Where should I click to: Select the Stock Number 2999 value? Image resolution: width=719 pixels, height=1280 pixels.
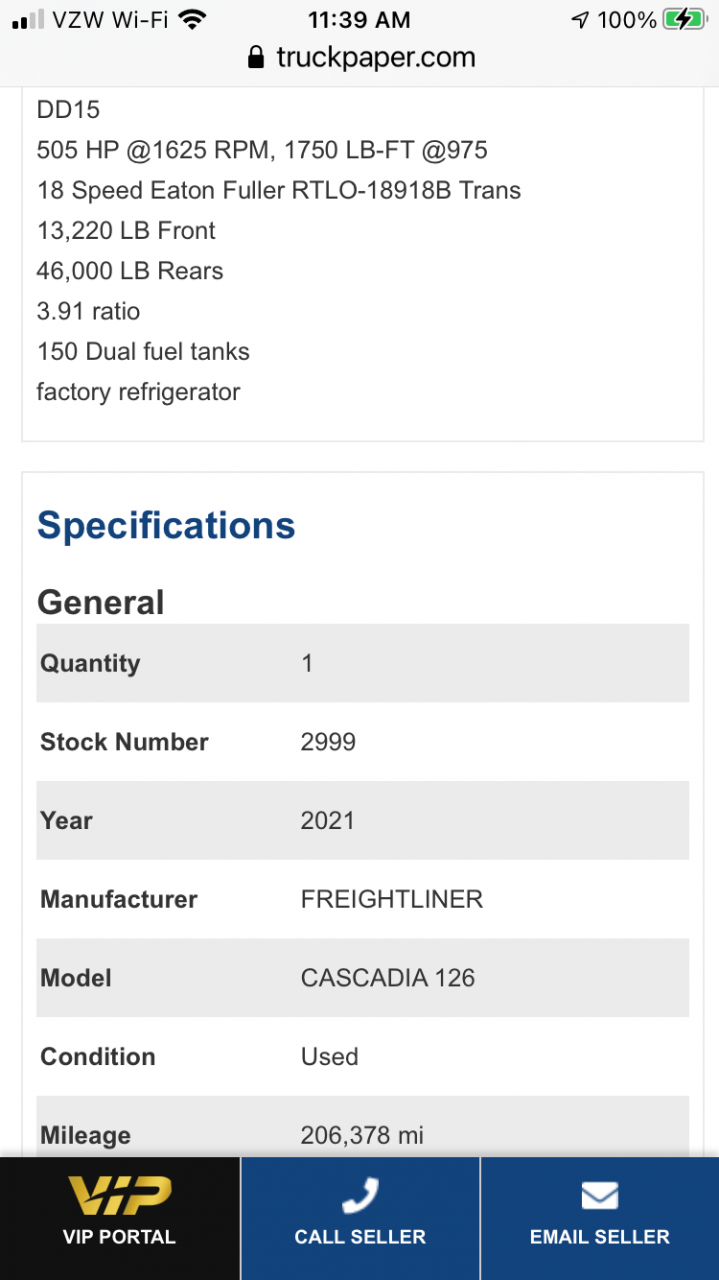(x=328, y=742)
